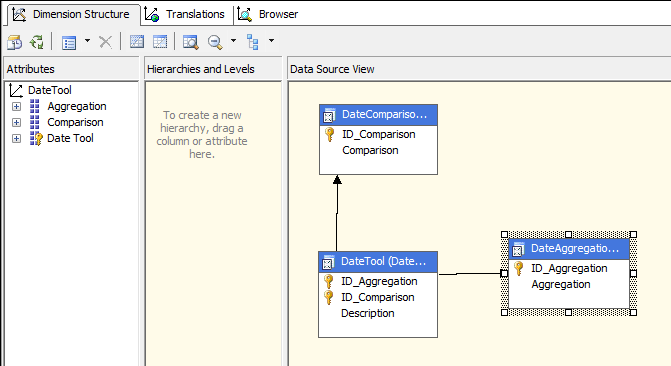This screenshot has width=671, height=366.
Task: Select ID_Comparison column in DateComparison table
Action: coord(379,134)
